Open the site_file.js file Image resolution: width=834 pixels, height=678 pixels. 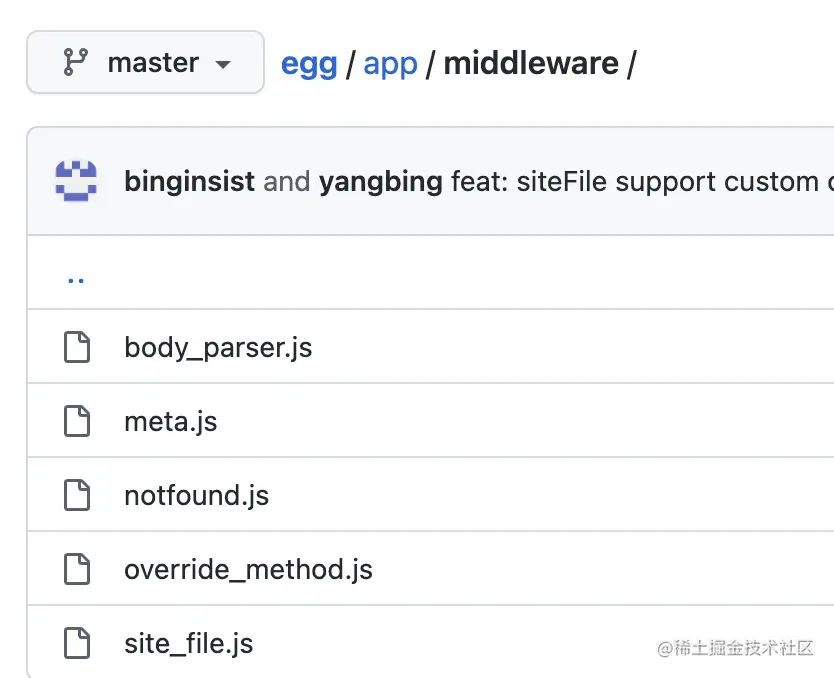pyautogui.click(x=188, y=643)
